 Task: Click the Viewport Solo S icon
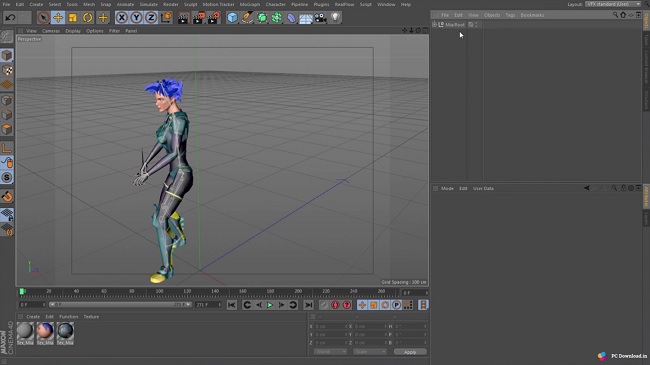click(x=7, y=178)
